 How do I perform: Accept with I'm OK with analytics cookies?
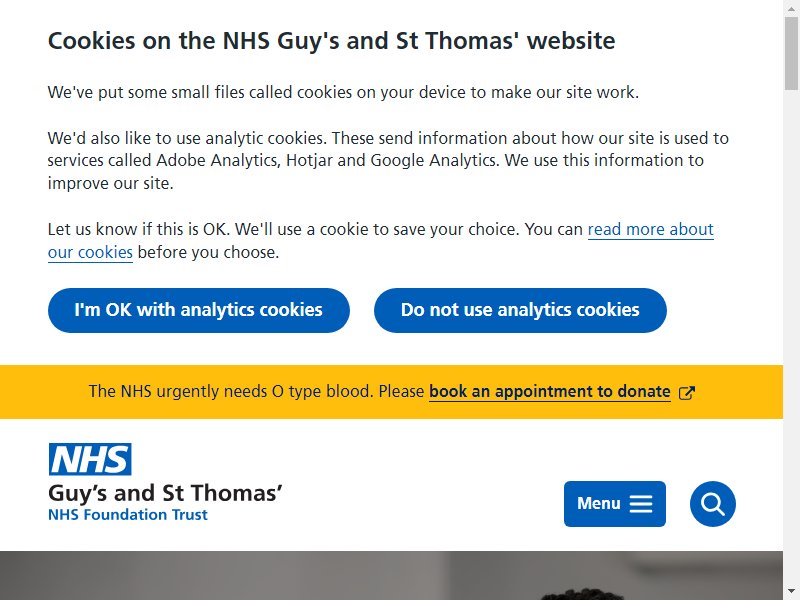coord(198,310)
